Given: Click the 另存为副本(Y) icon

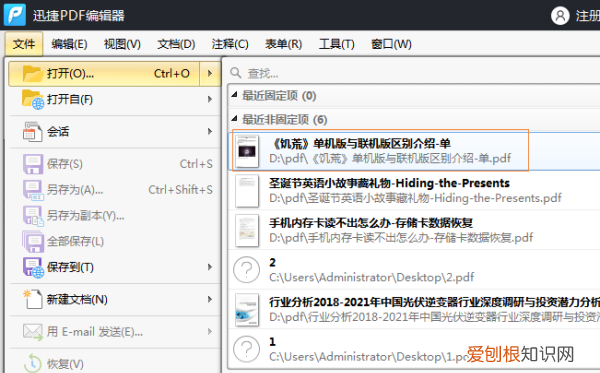Looking at the screenshot, I should pos(33,216).
